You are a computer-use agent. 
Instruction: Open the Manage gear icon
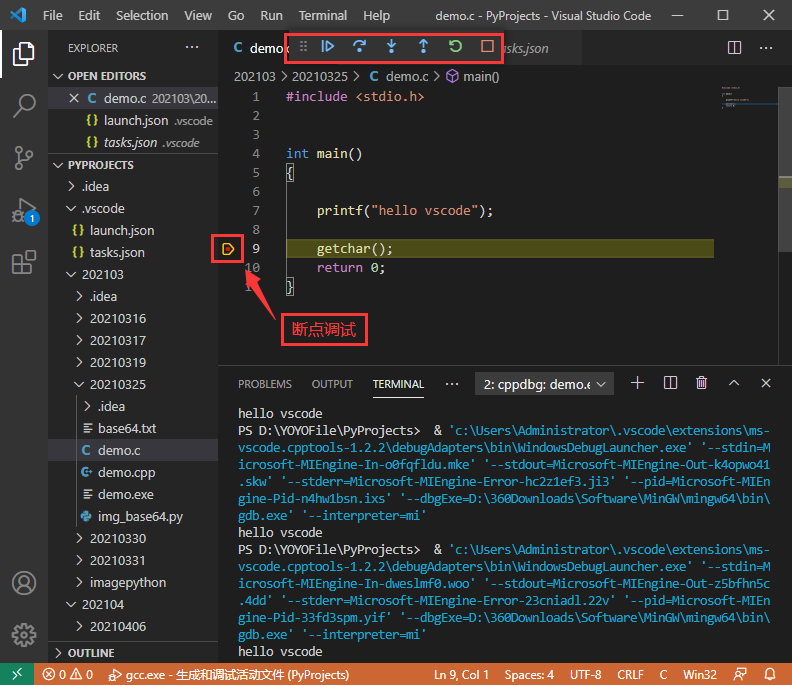point(24,635)
